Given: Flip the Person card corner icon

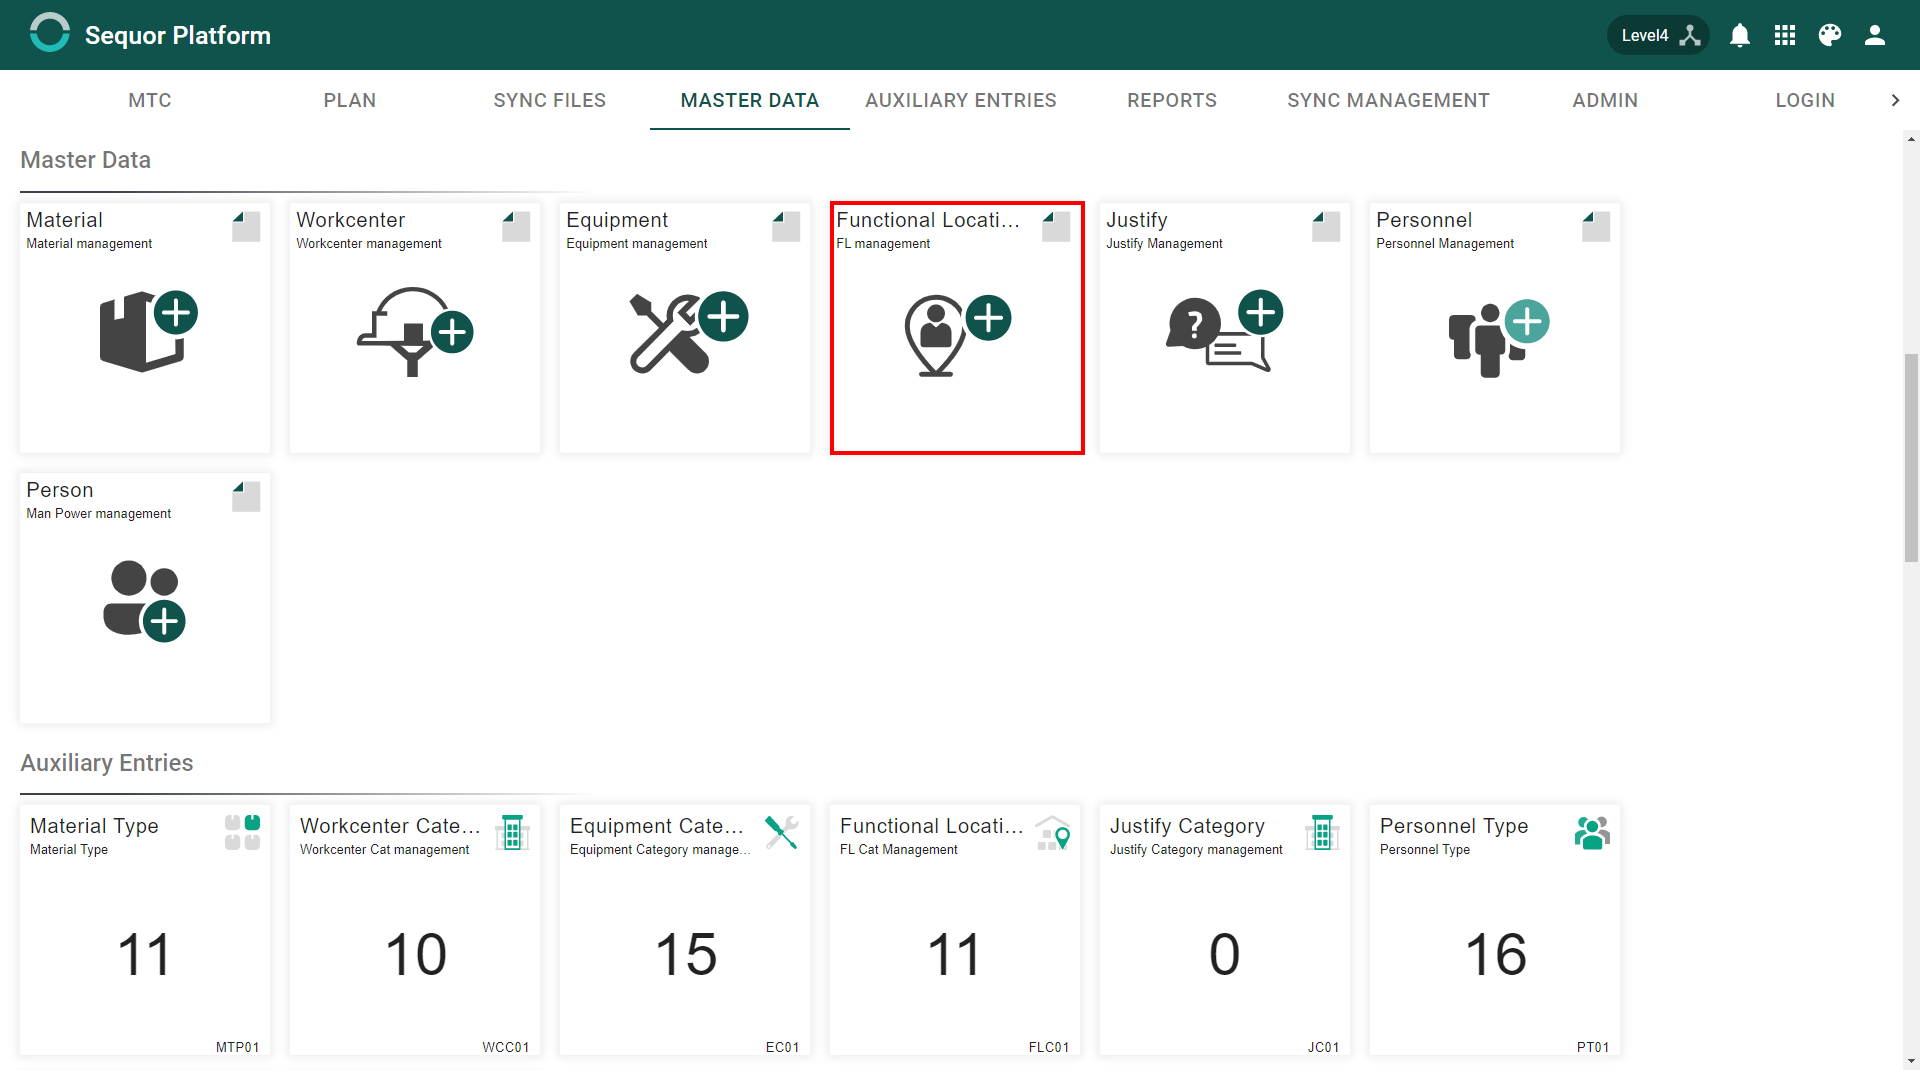Looking at the screenshot, I should pyautogui.click(x=246, y=496).
